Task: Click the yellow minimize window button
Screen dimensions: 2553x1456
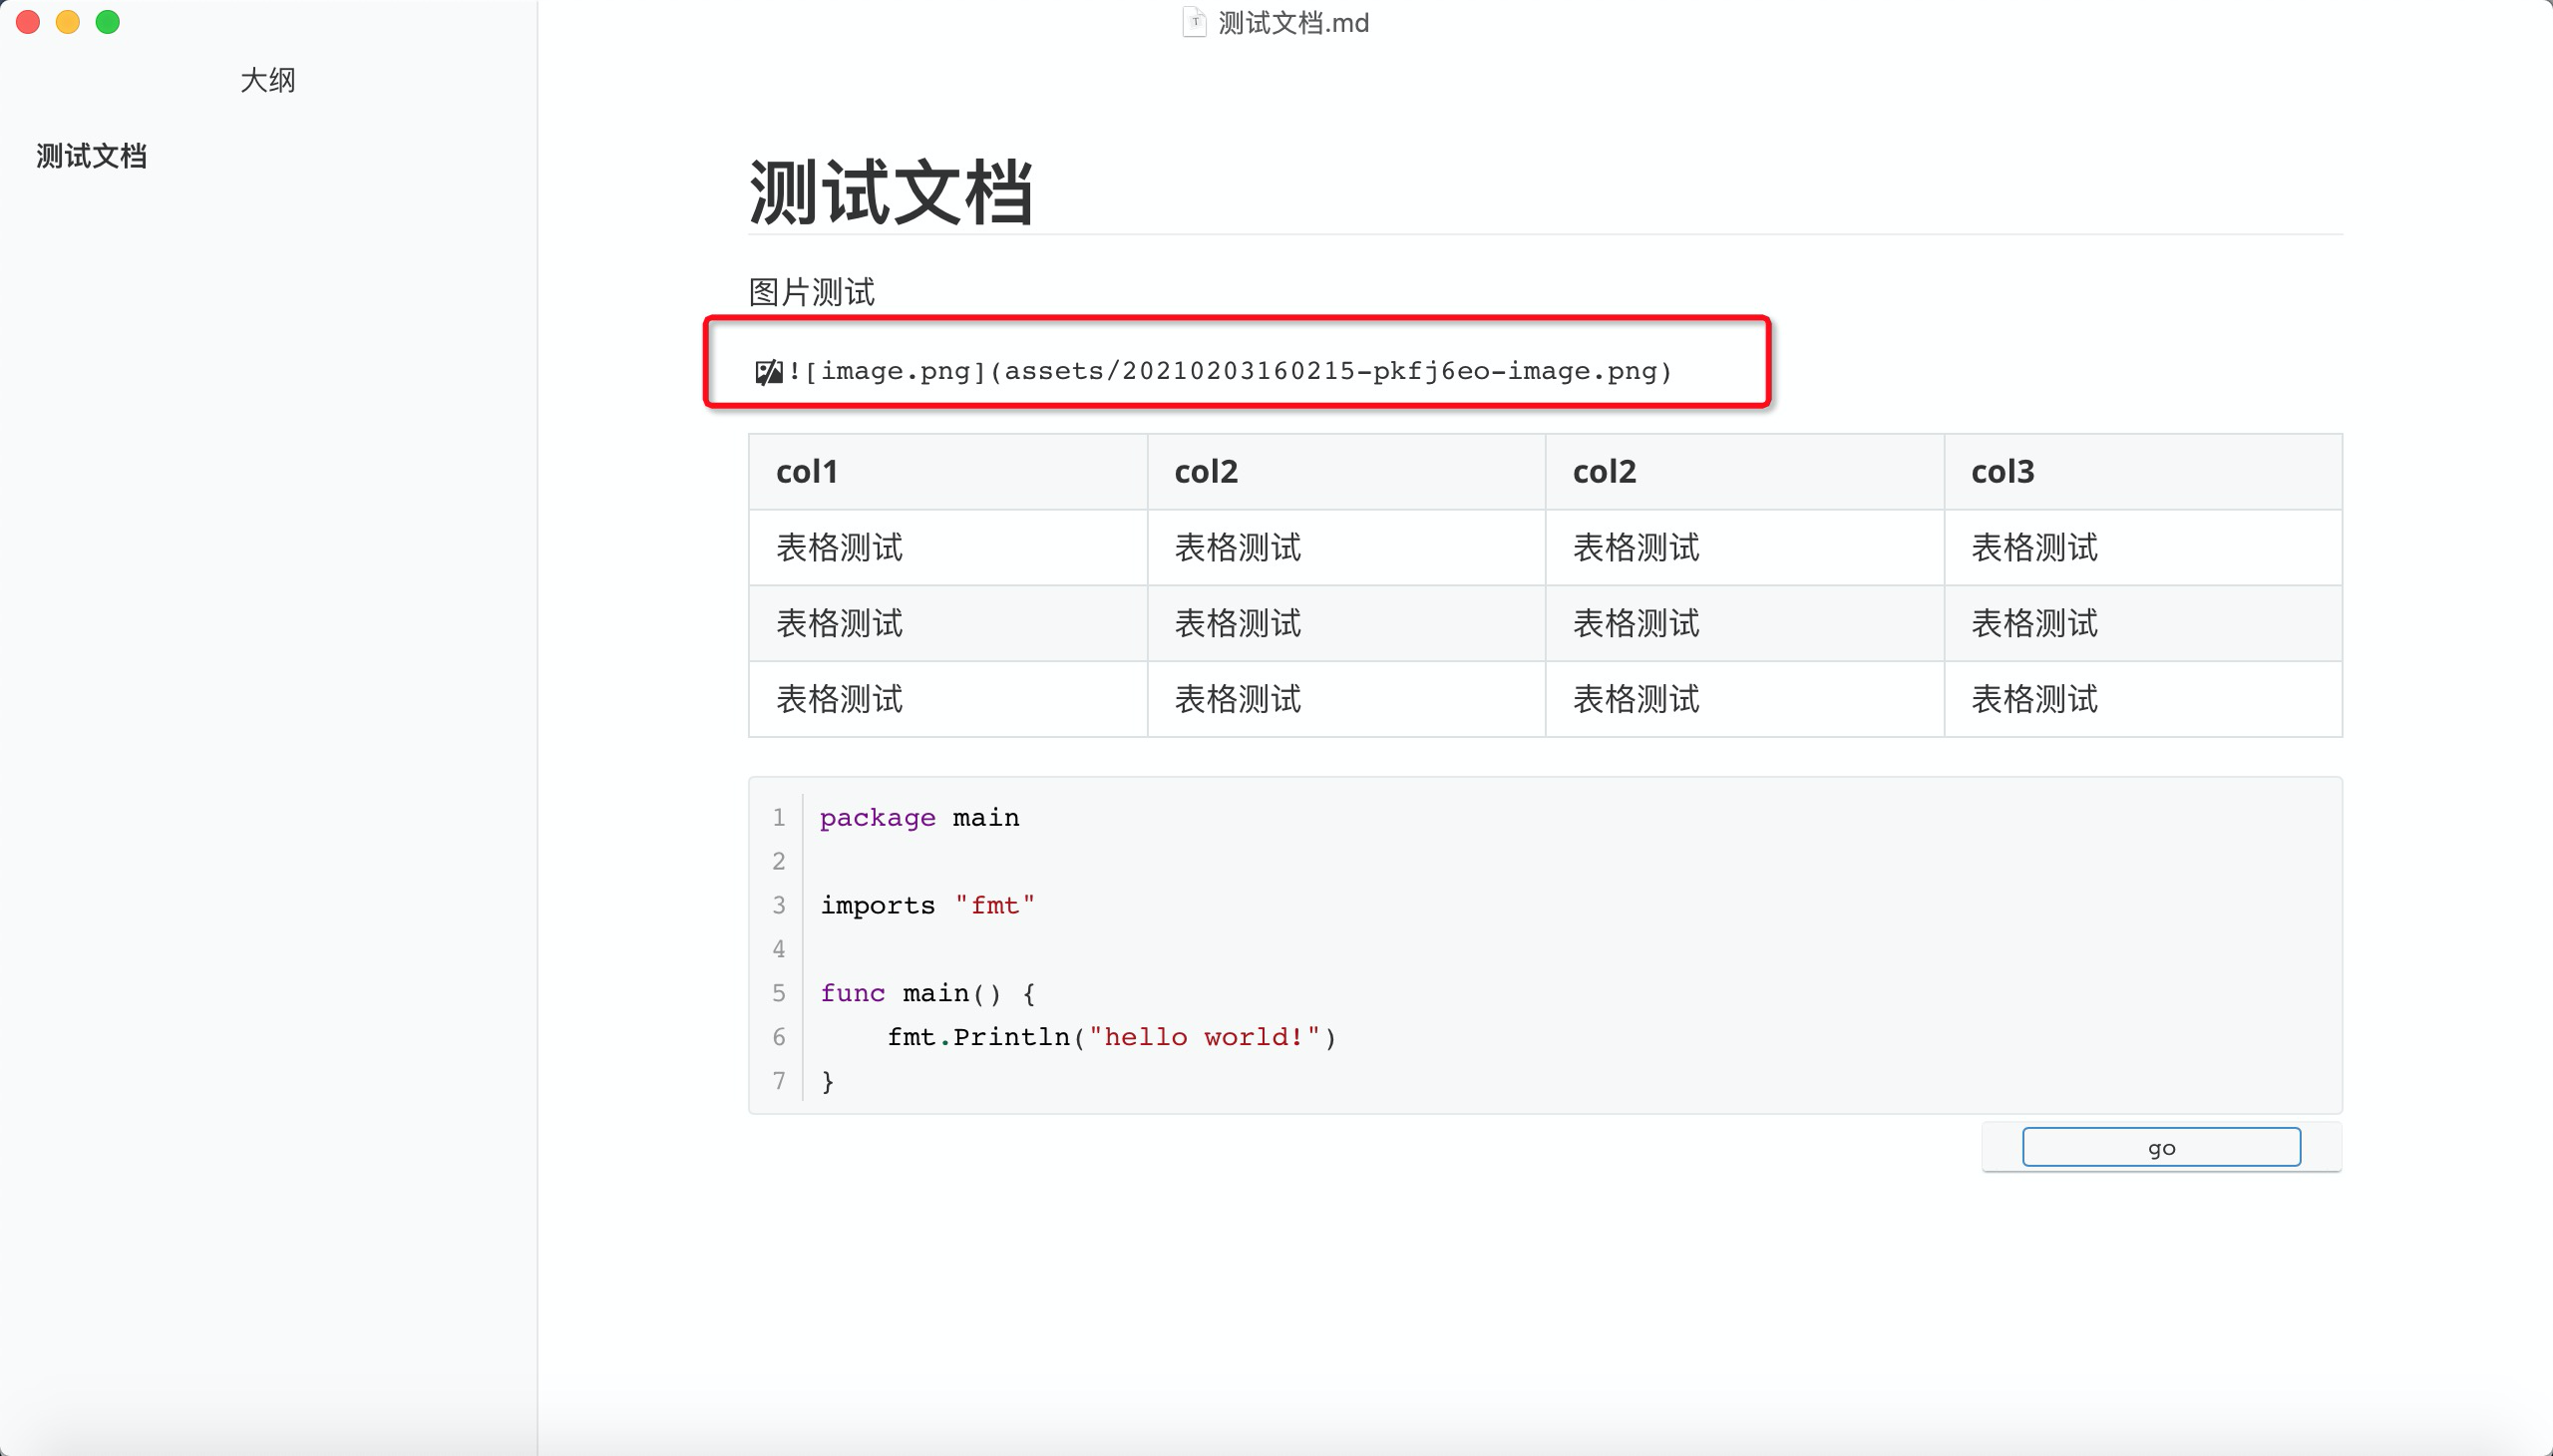Action: (68, 22)
